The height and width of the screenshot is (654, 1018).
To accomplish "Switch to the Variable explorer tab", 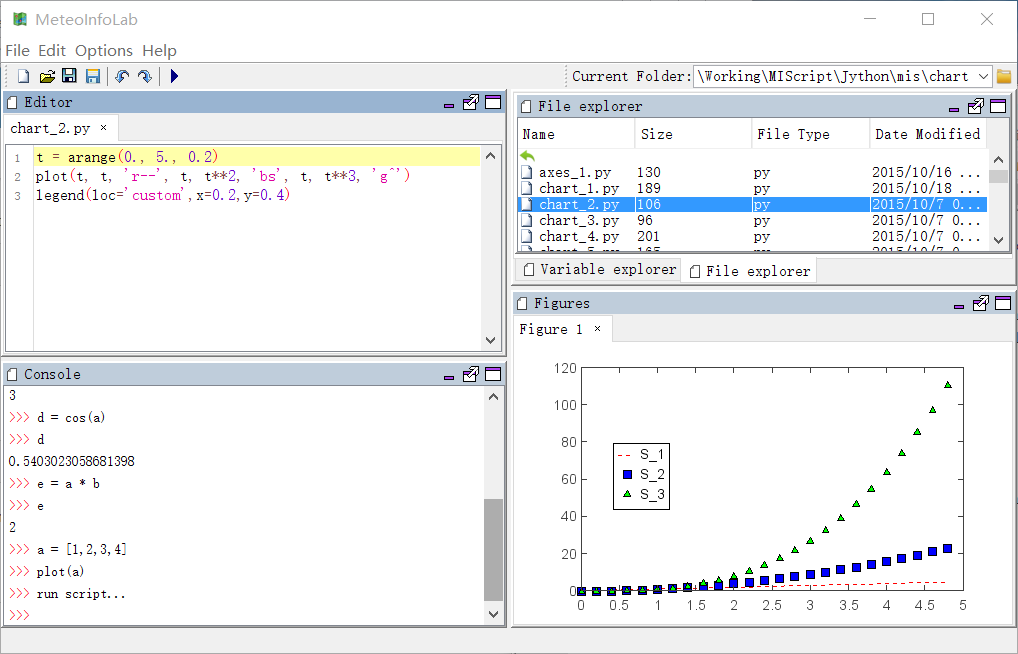I will (598, 269).
